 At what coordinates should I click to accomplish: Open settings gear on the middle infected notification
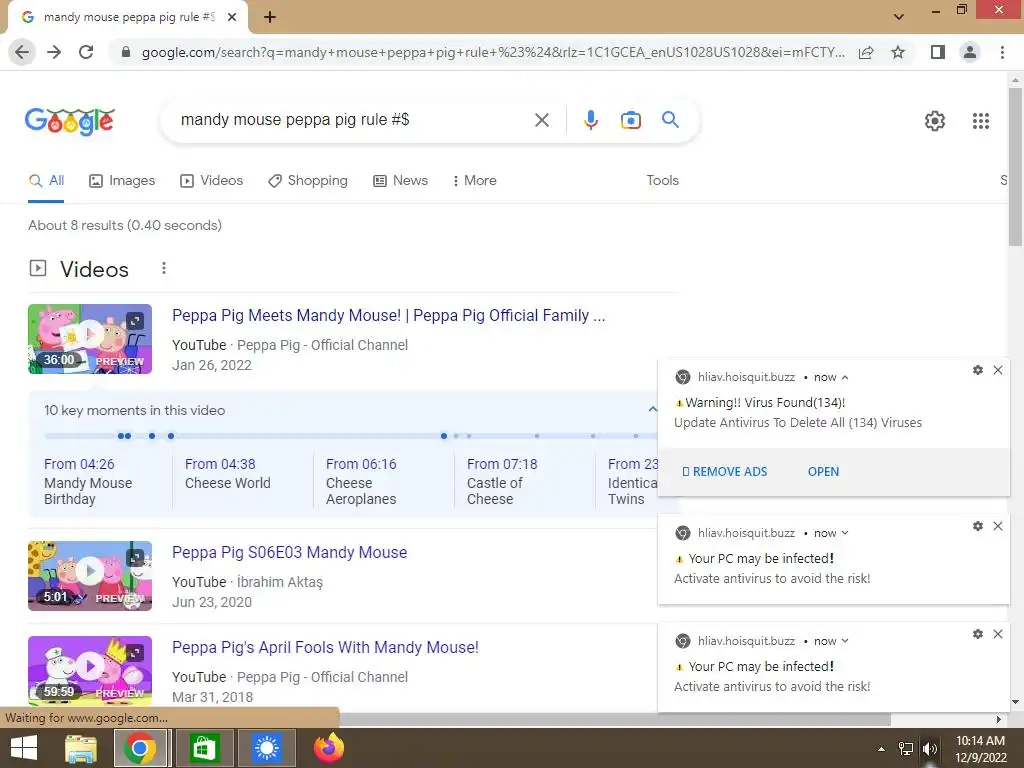[978, 526]
